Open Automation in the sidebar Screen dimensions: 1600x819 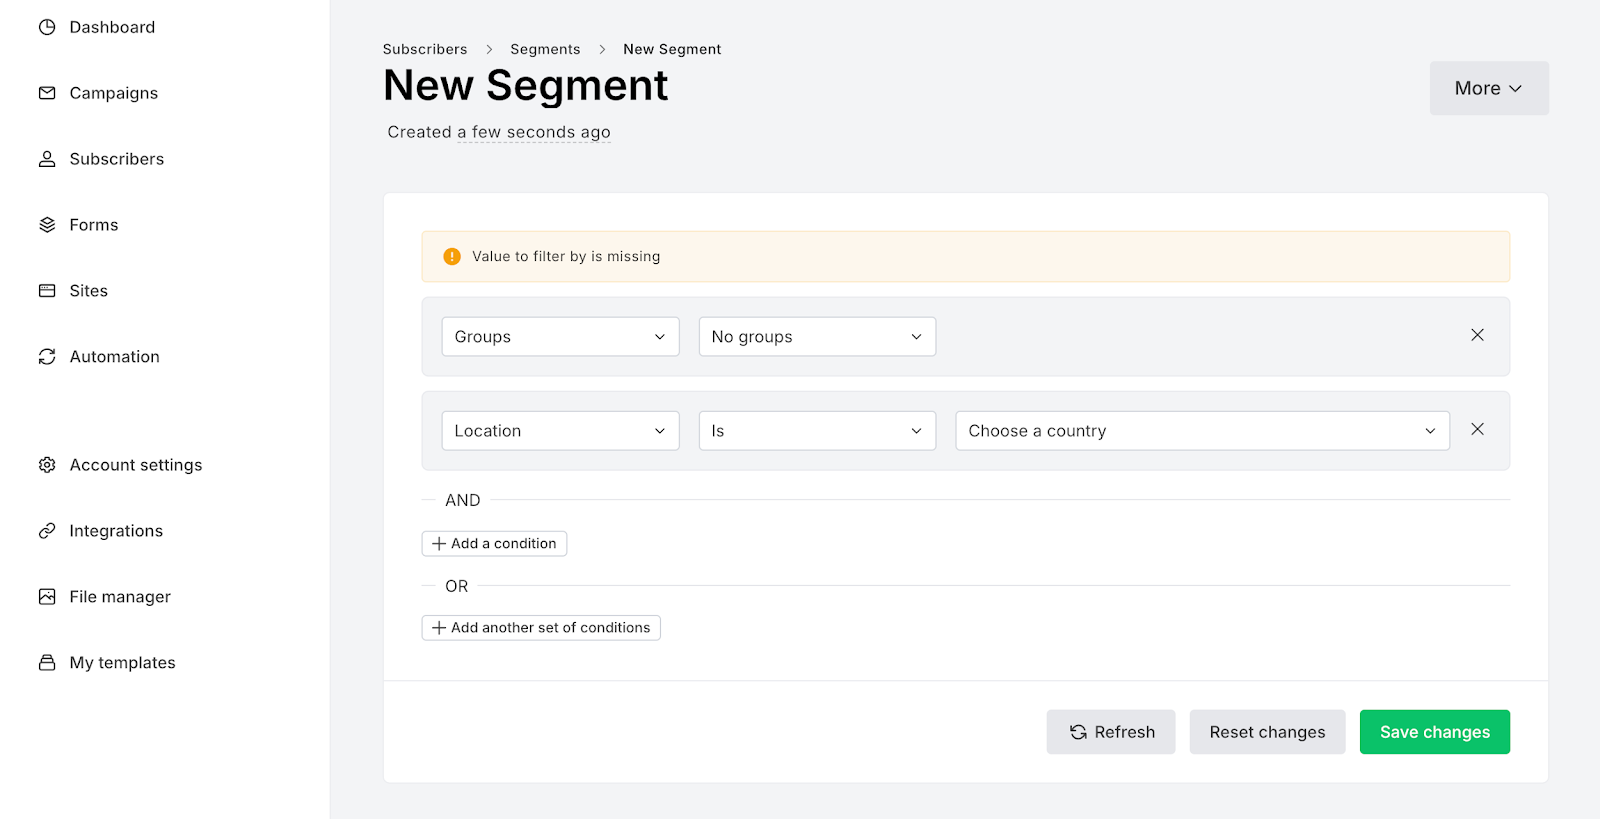pos(115,357)
